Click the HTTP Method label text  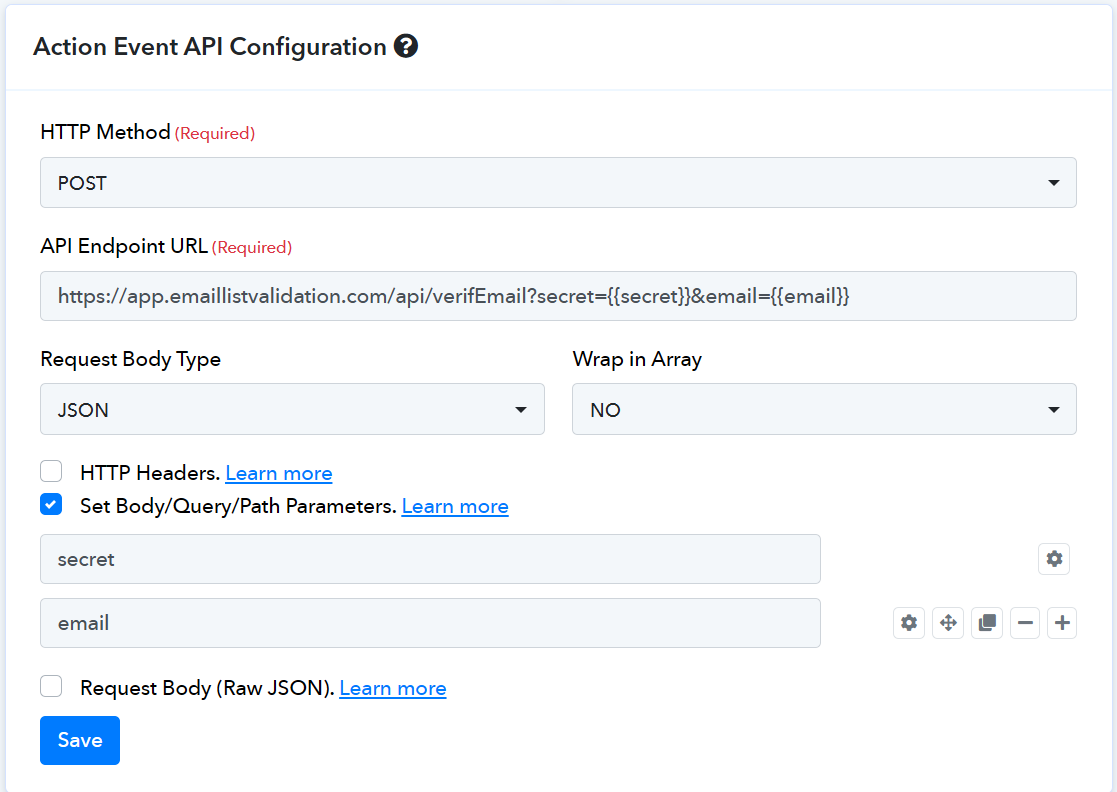[x=105, y=132]
